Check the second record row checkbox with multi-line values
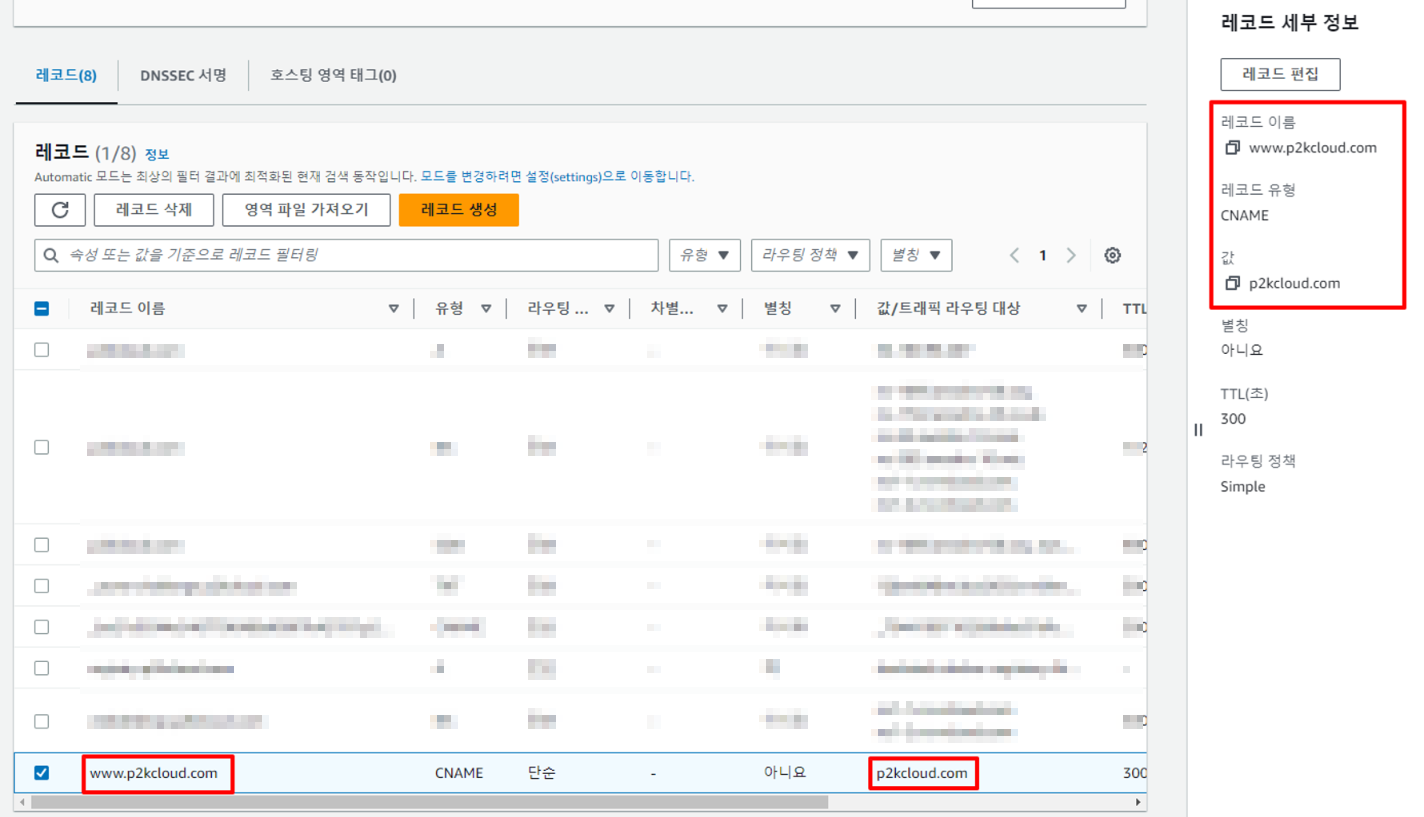 click(x=42, y=447)
